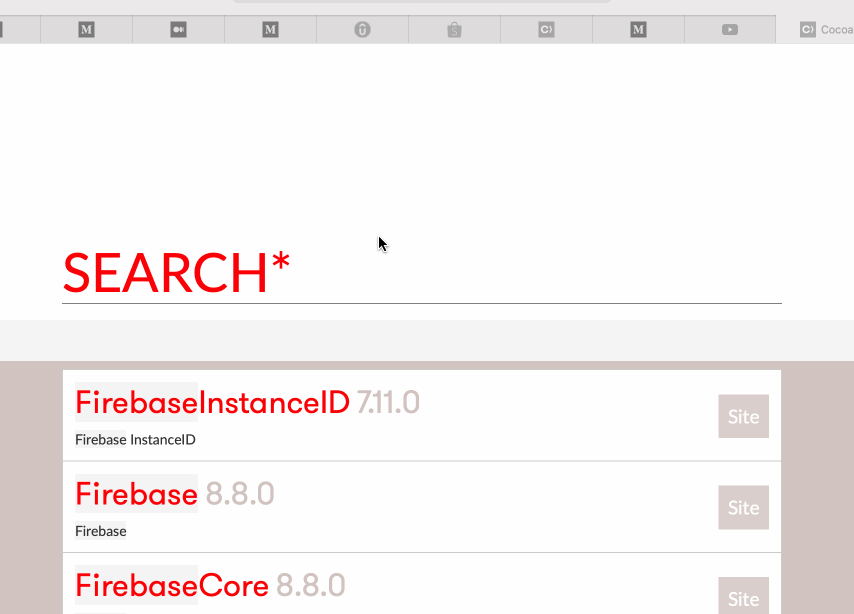Open the tab with the camera dots icon
This screenshot has height=614, width=854.
pyautogui.click(x=178, y=30)
